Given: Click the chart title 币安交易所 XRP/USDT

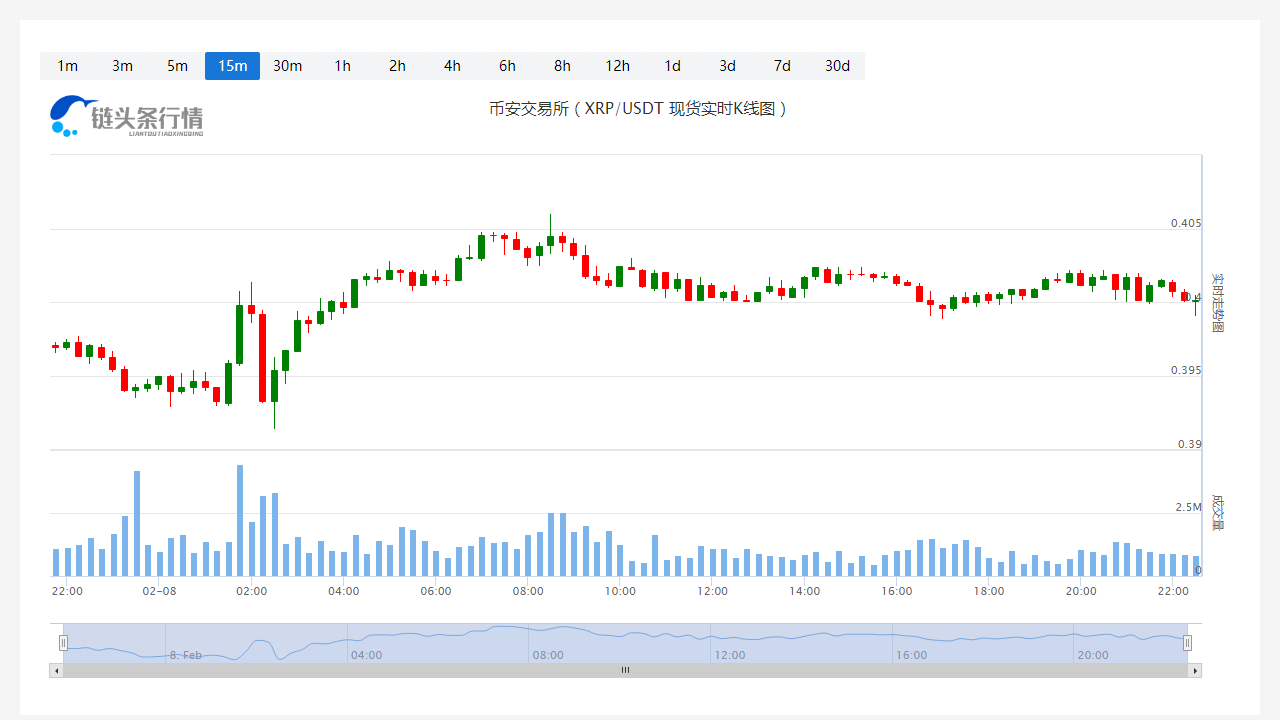Looking at the screenshot, I should (x=639, y=109).
